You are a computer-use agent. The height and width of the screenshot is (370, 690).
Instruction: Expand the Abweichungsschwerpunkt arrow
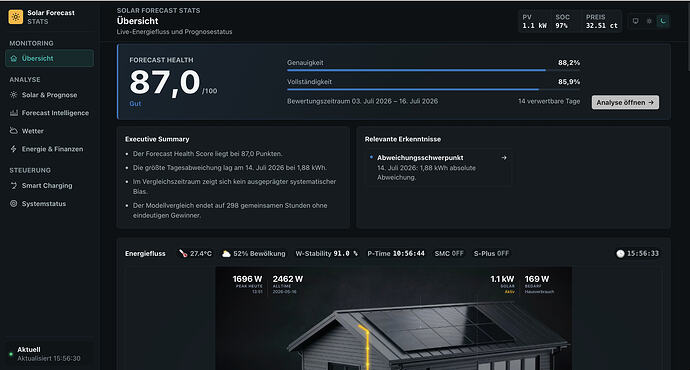pos(504,158)
